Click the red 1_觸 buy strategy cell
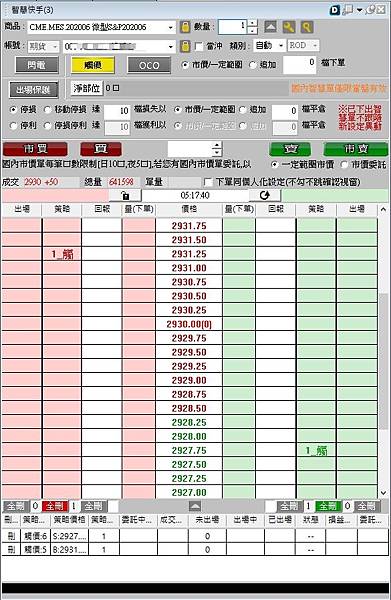The width and height of the screenshot is (391, 600). click(62, 254)
